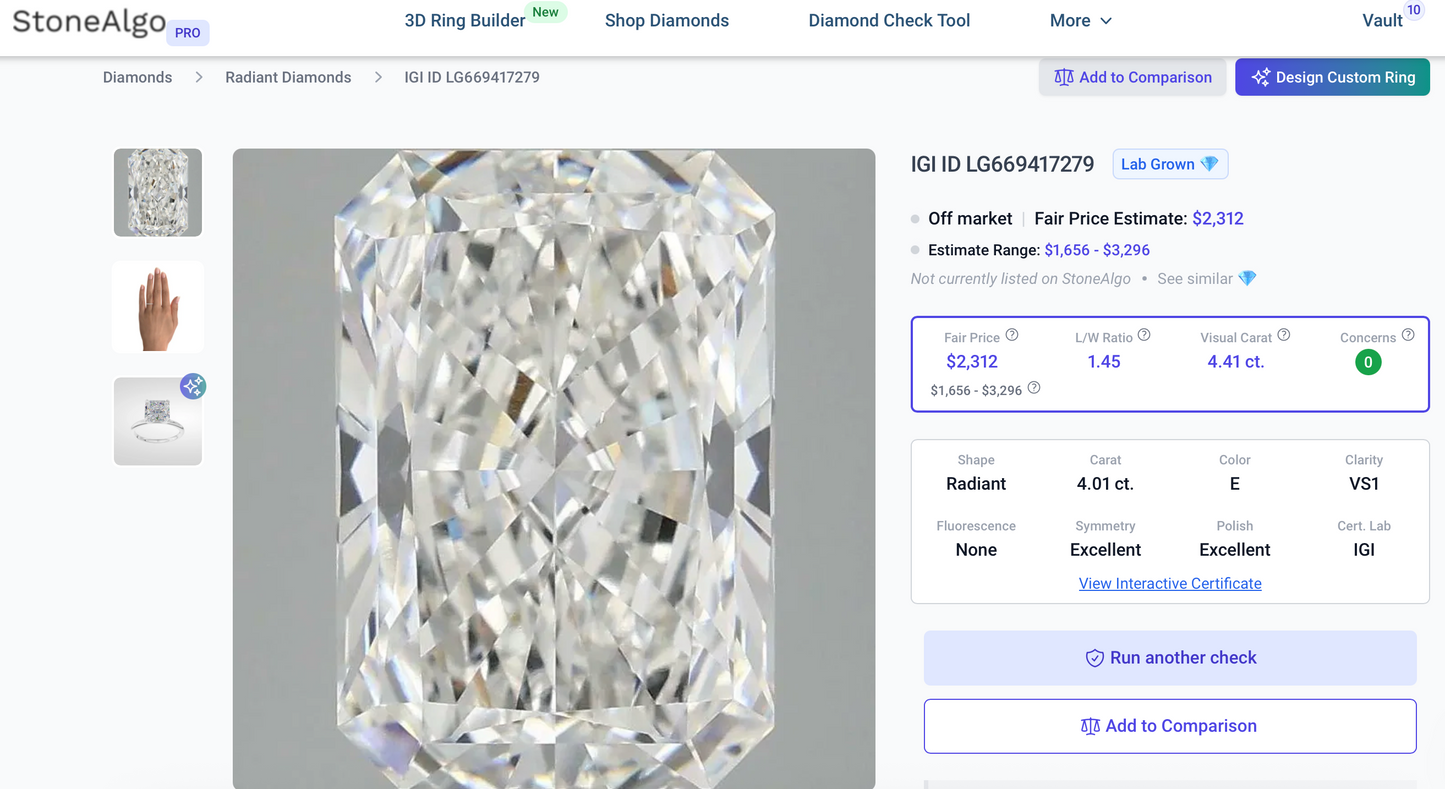View Interactive Certificate link

pyautogui.click(x=1170, y=583)
